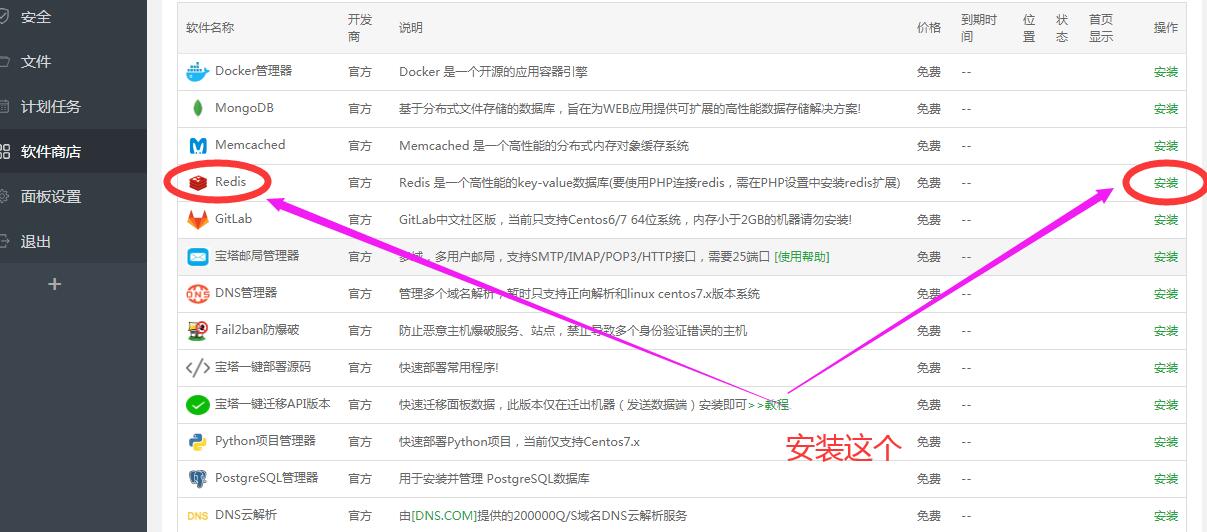
Task: Click the green checkmark migration API icon
Action: [197, 405]
